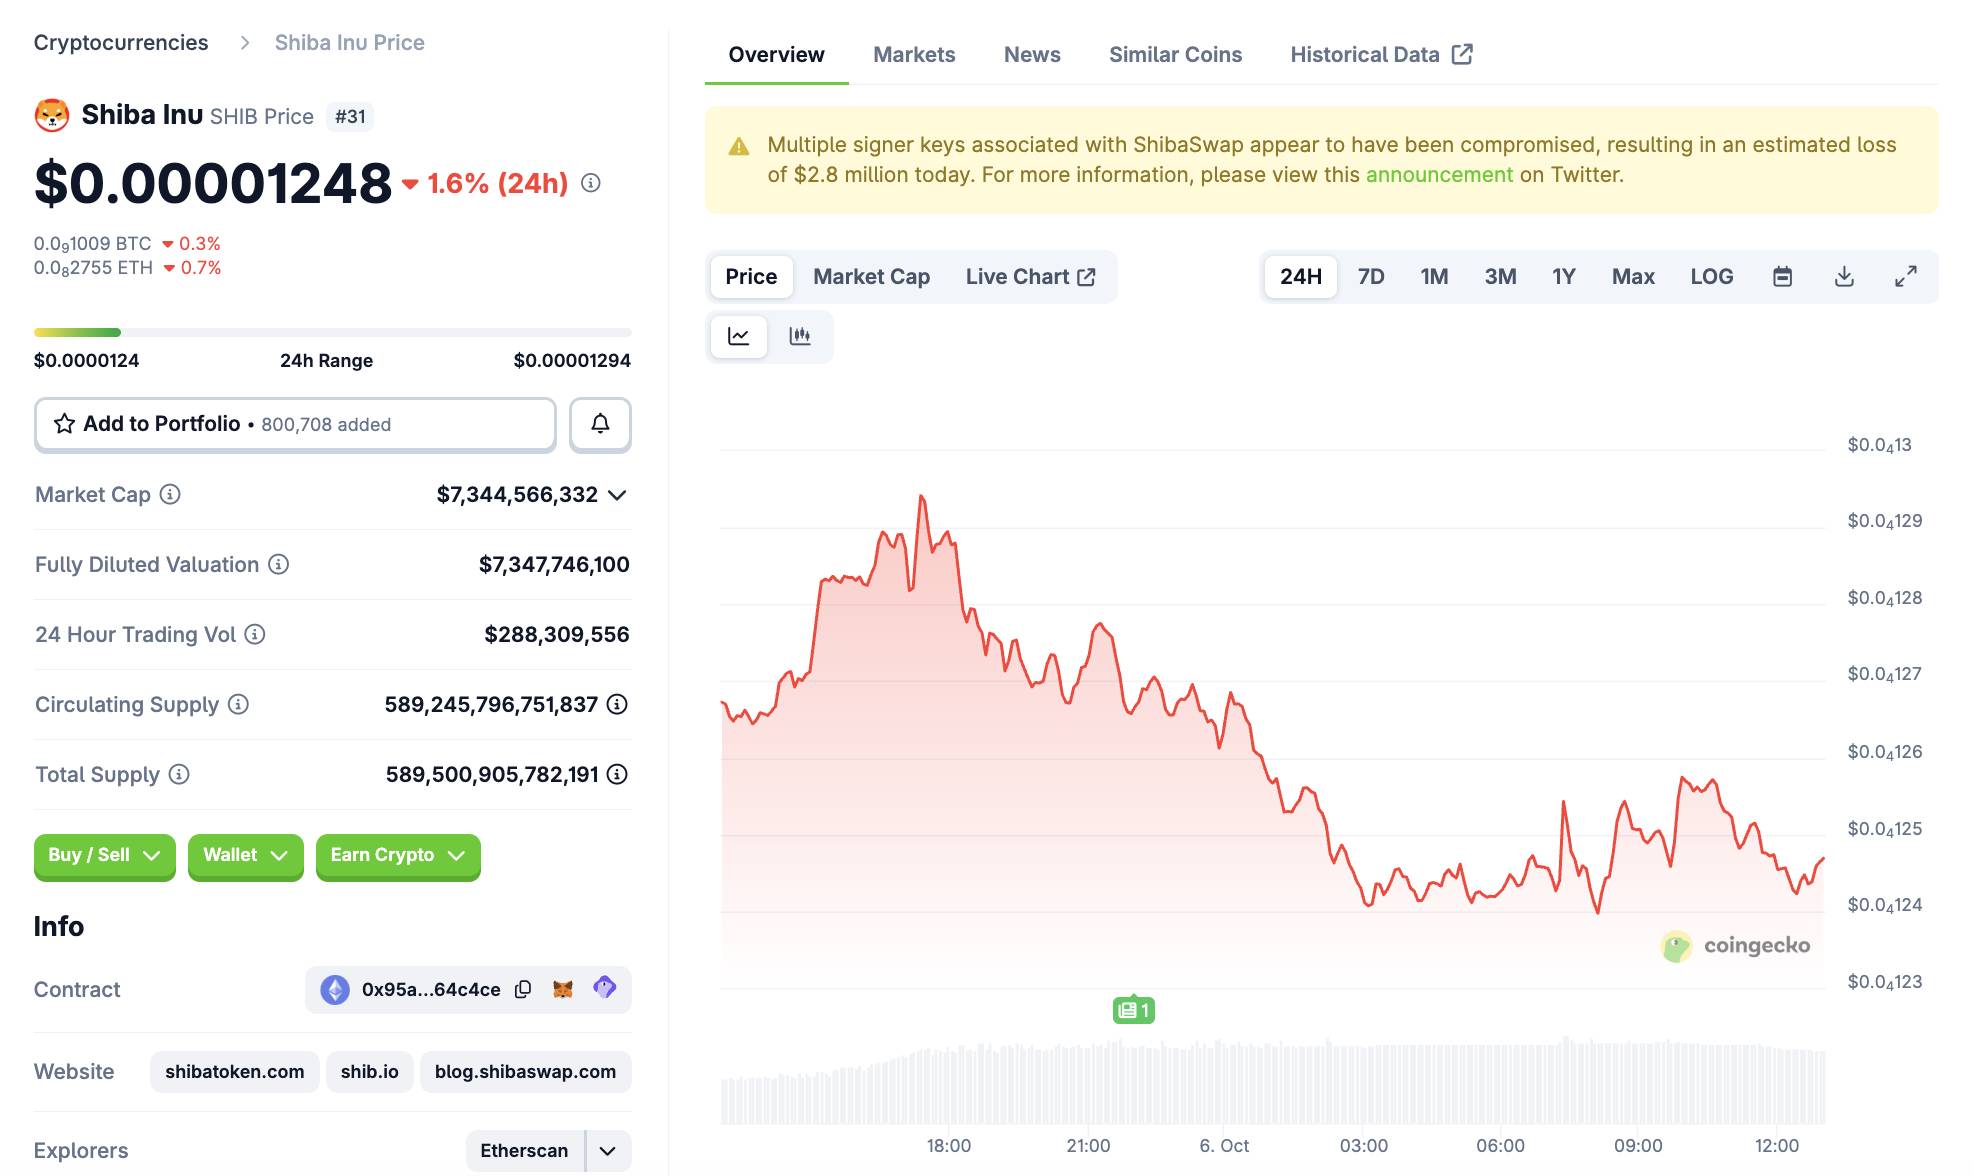Image resolution: width=1974 pixels, height=1176 pixels.
Task: Click the 24h Range progress bar
Action: [332, 332]
